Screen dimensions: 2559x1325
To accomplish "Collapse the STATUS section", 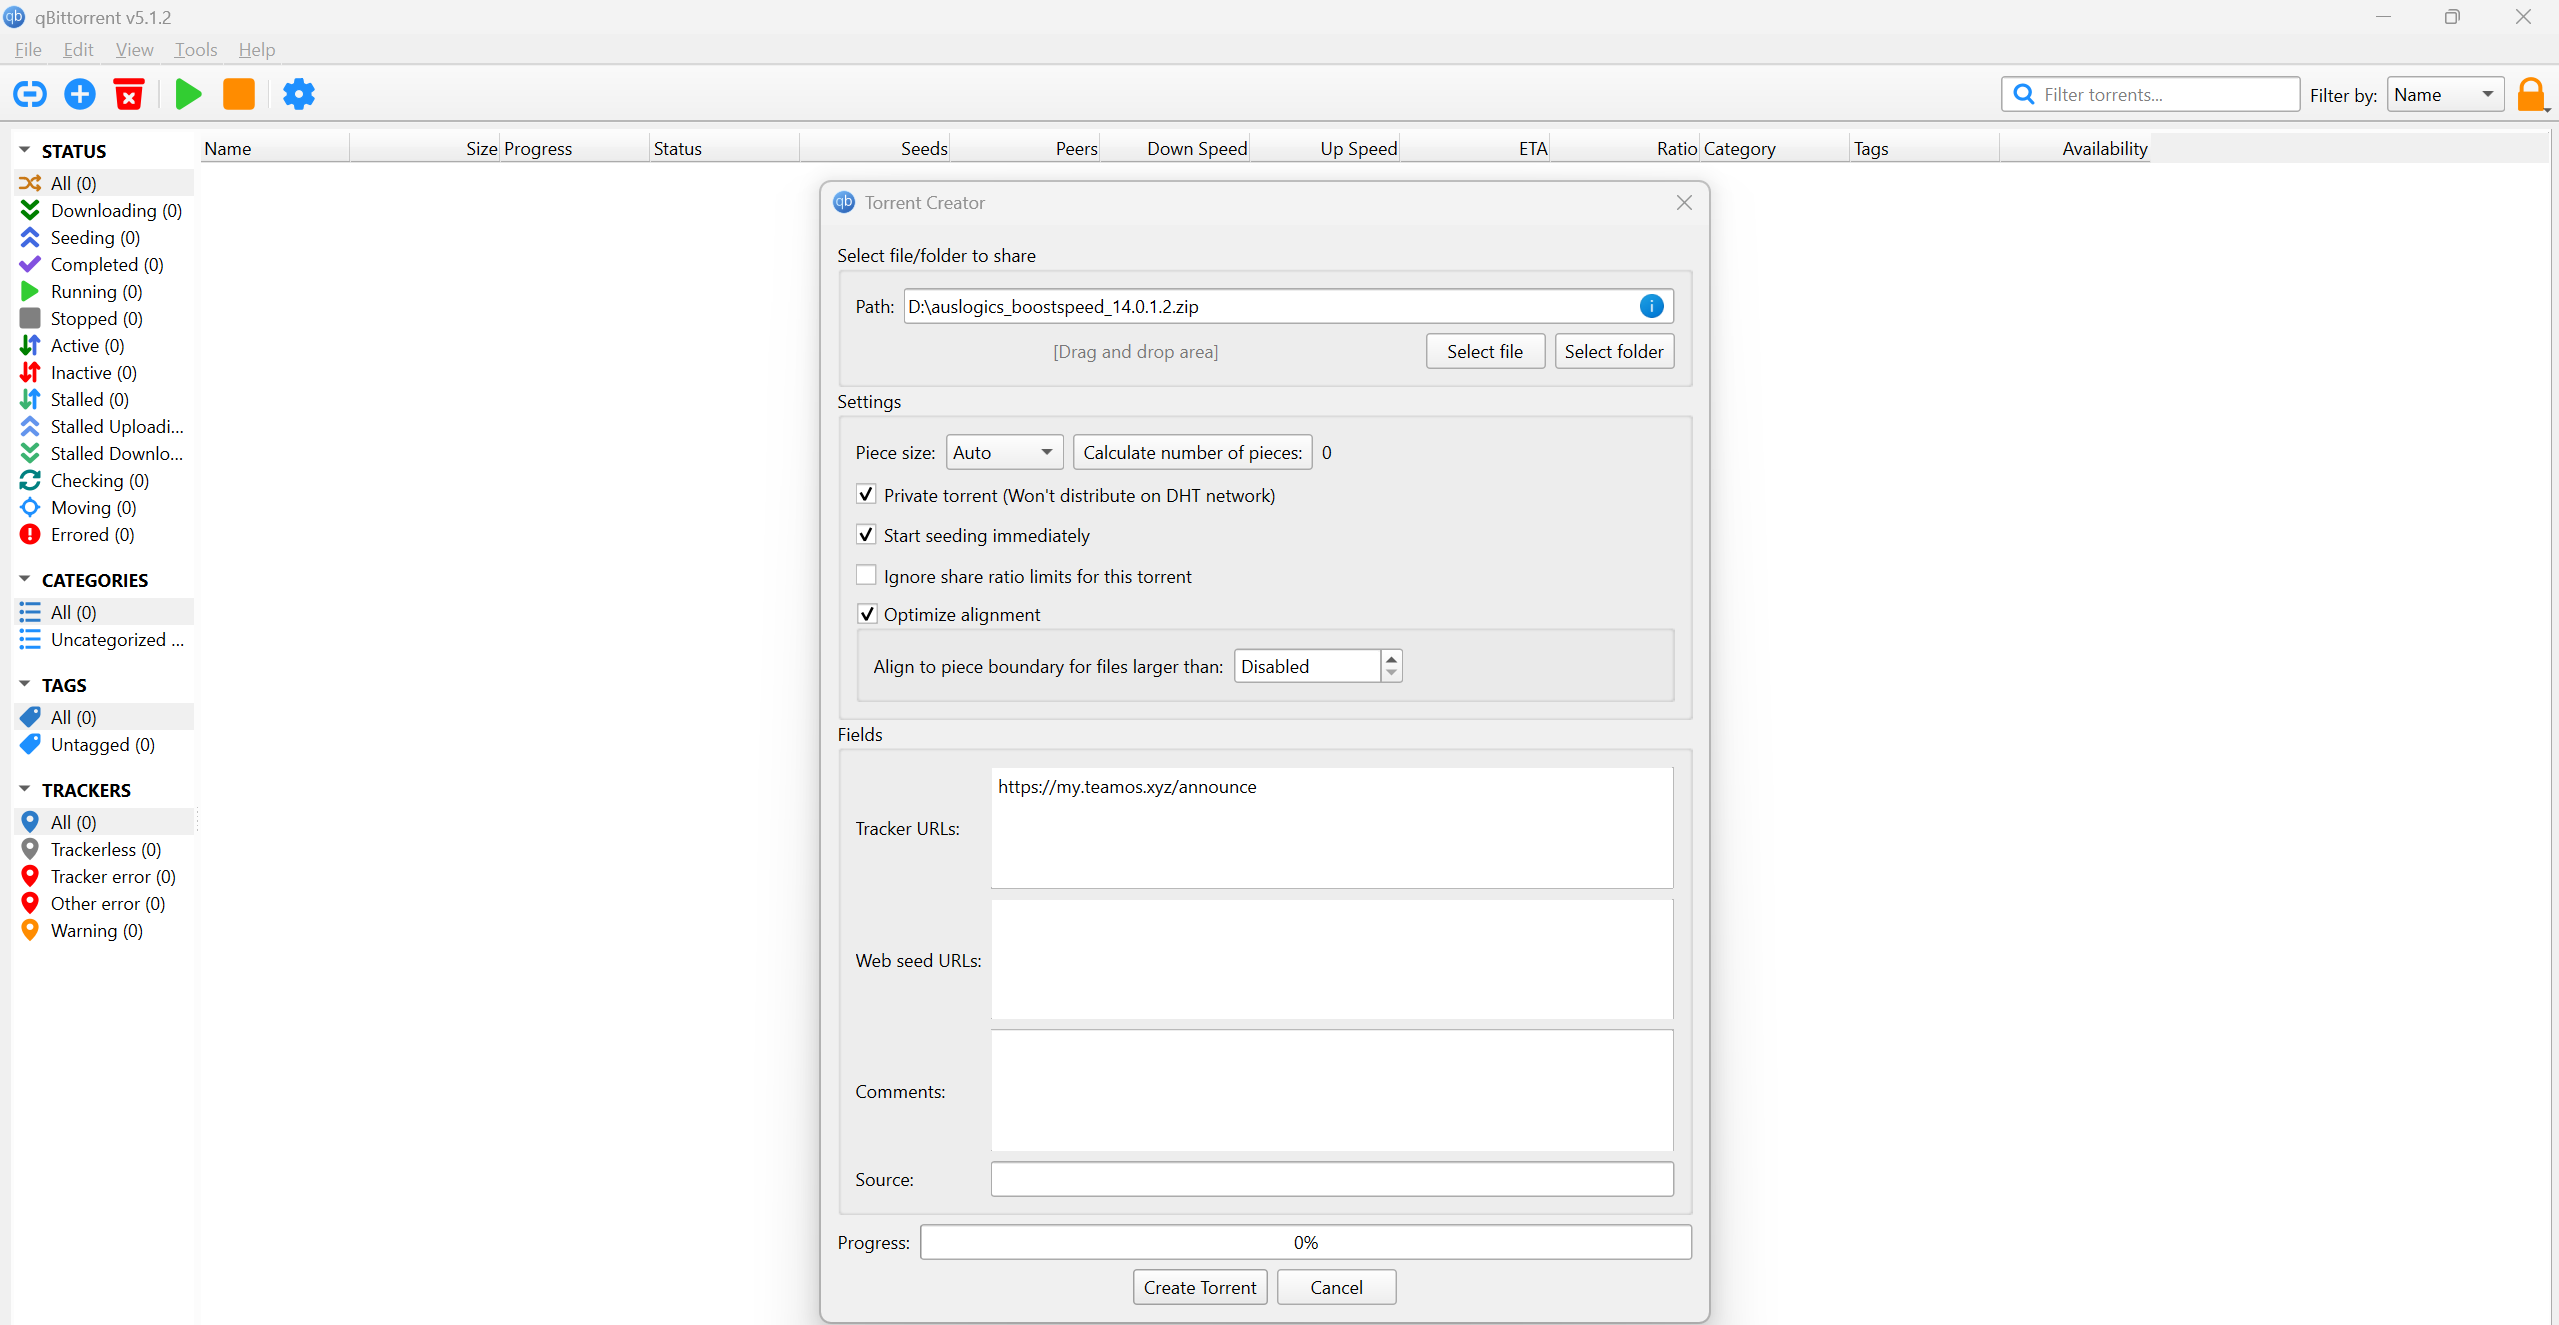I will point(25,150).
